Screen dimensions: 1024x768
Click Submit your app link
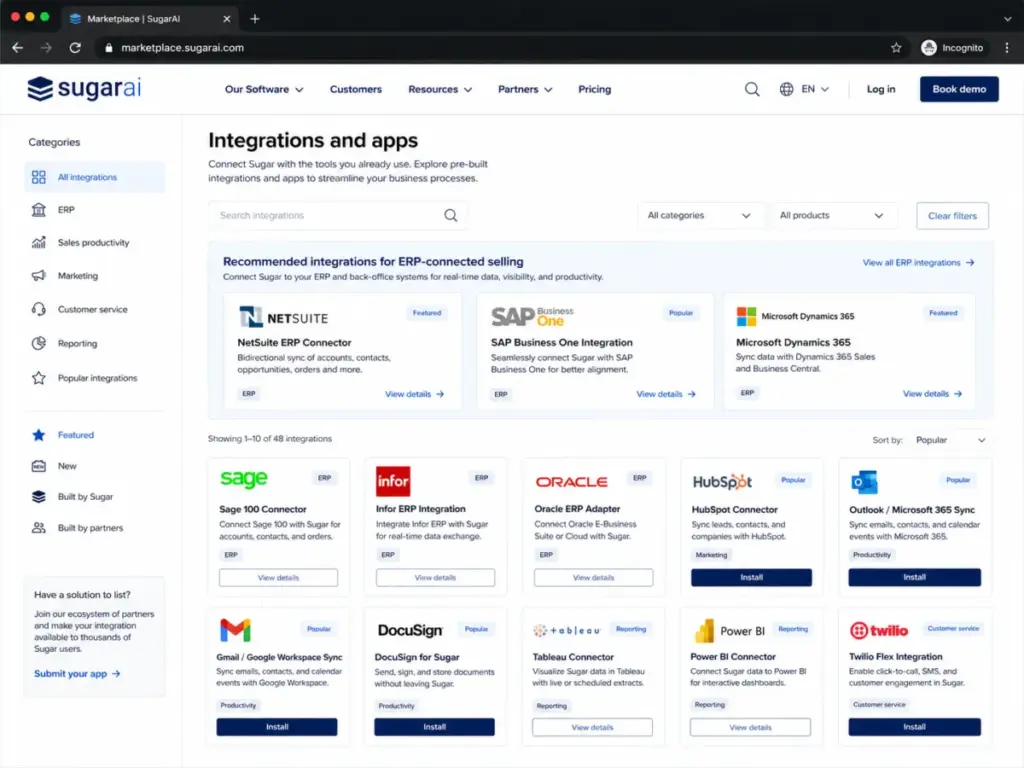(77, 673)
